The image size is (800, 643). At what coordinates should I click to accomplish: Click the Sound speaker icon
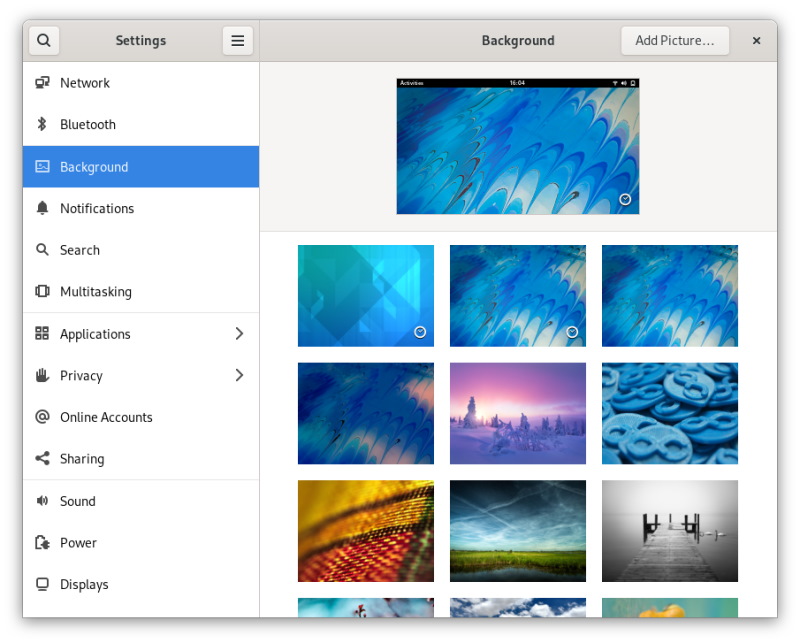point(42,501)
